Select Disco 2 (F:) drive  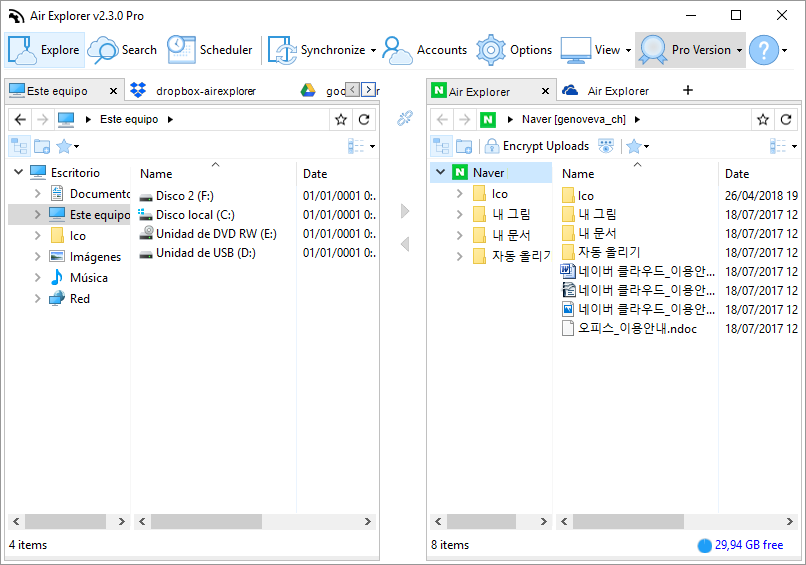(x=177, y=196)
